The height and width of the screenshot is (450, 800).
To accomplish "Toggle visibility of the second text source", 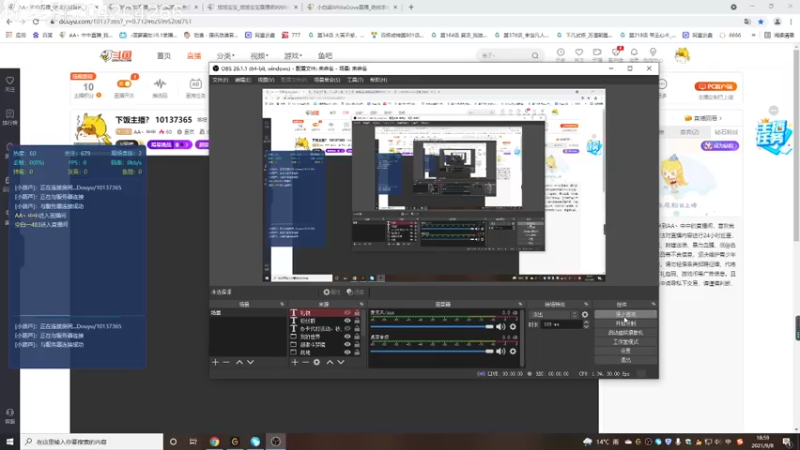I will click(x=347, y=321).
